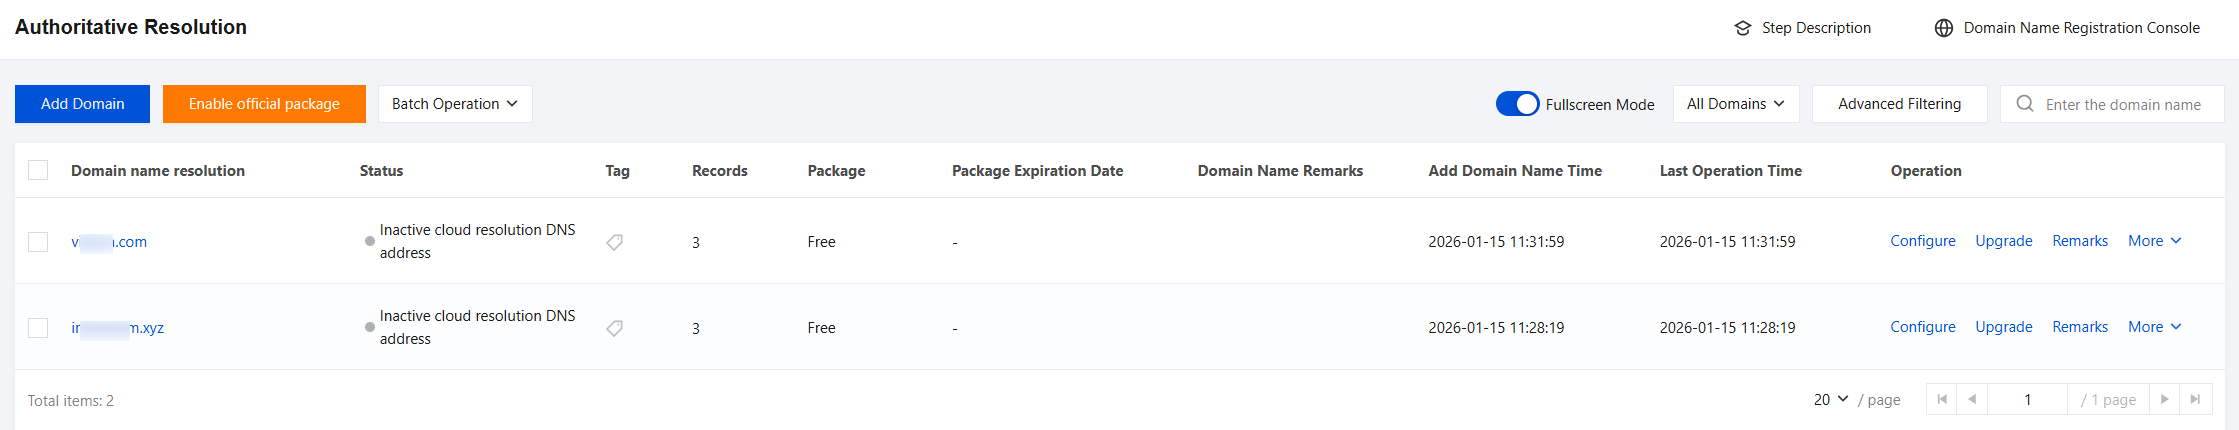The image size is (2239, 430).
Task: Click Configure for the .xyz domain
Action: tap(1922, 327)
